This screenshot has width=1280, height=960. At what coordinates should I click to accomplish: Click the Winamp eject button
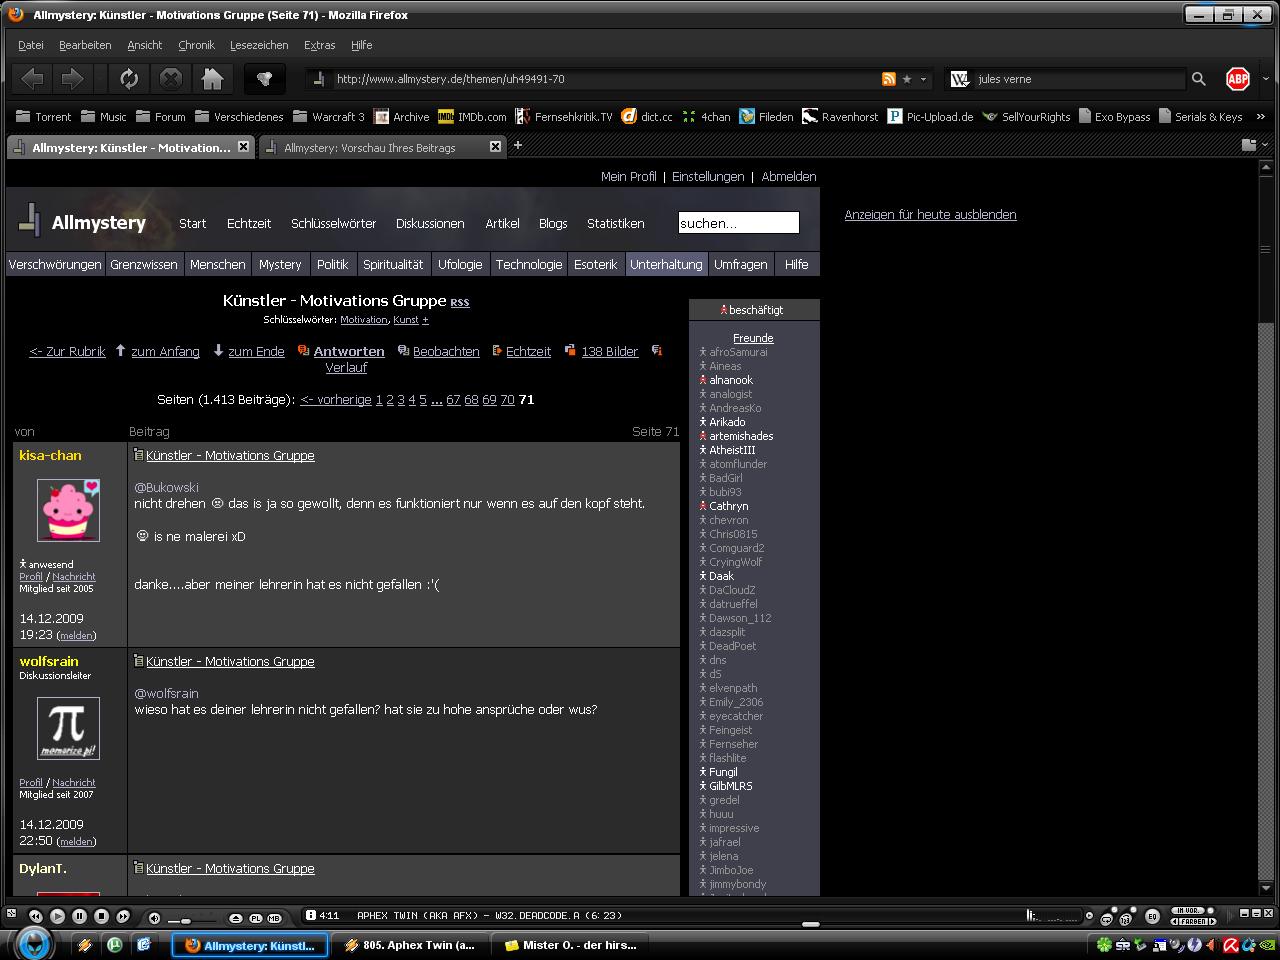(x=236, y=917)
